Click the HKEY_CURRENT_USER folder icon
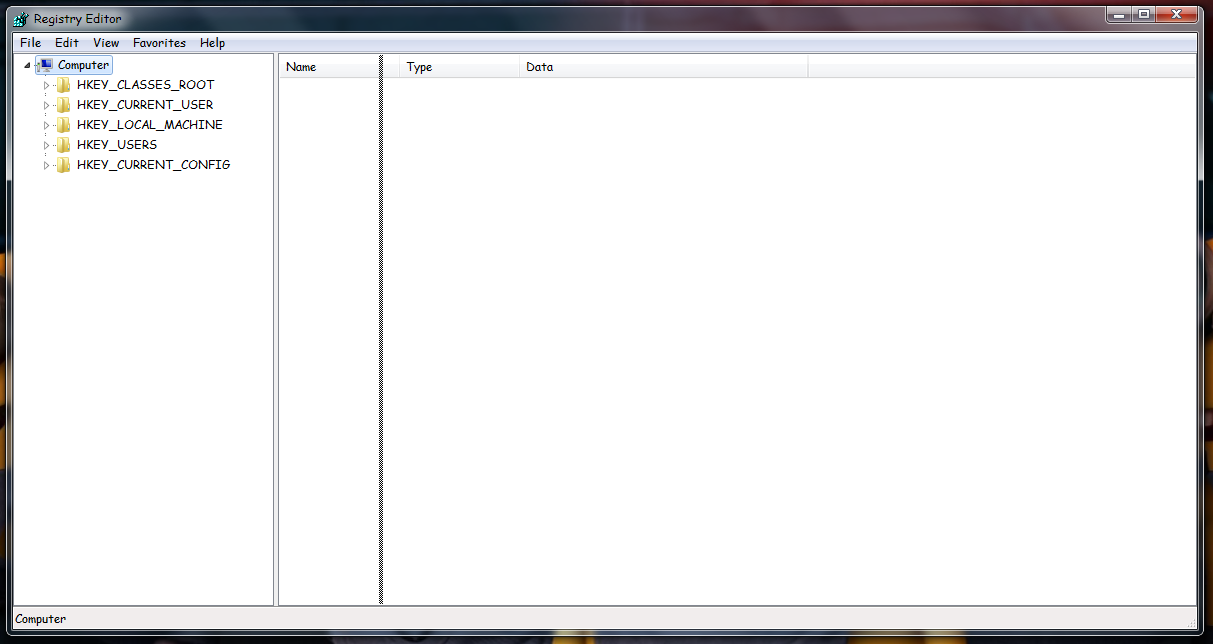 point(64,105)
